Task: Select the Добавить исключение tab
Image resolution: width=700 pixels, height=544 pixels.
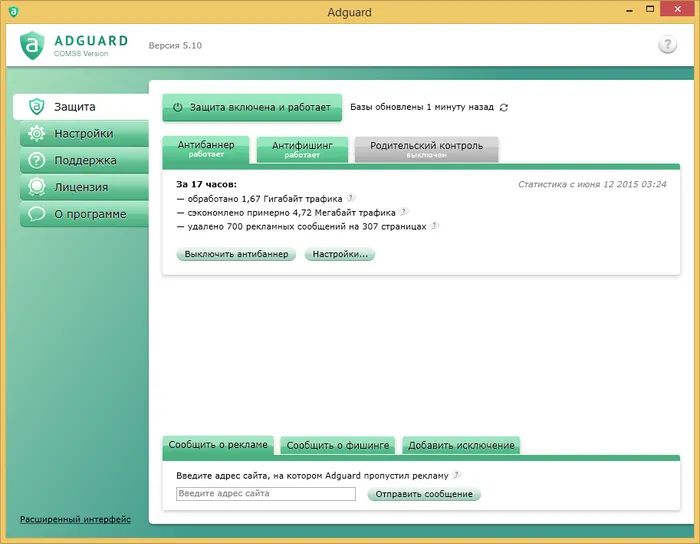Action: tap(461, 445)
